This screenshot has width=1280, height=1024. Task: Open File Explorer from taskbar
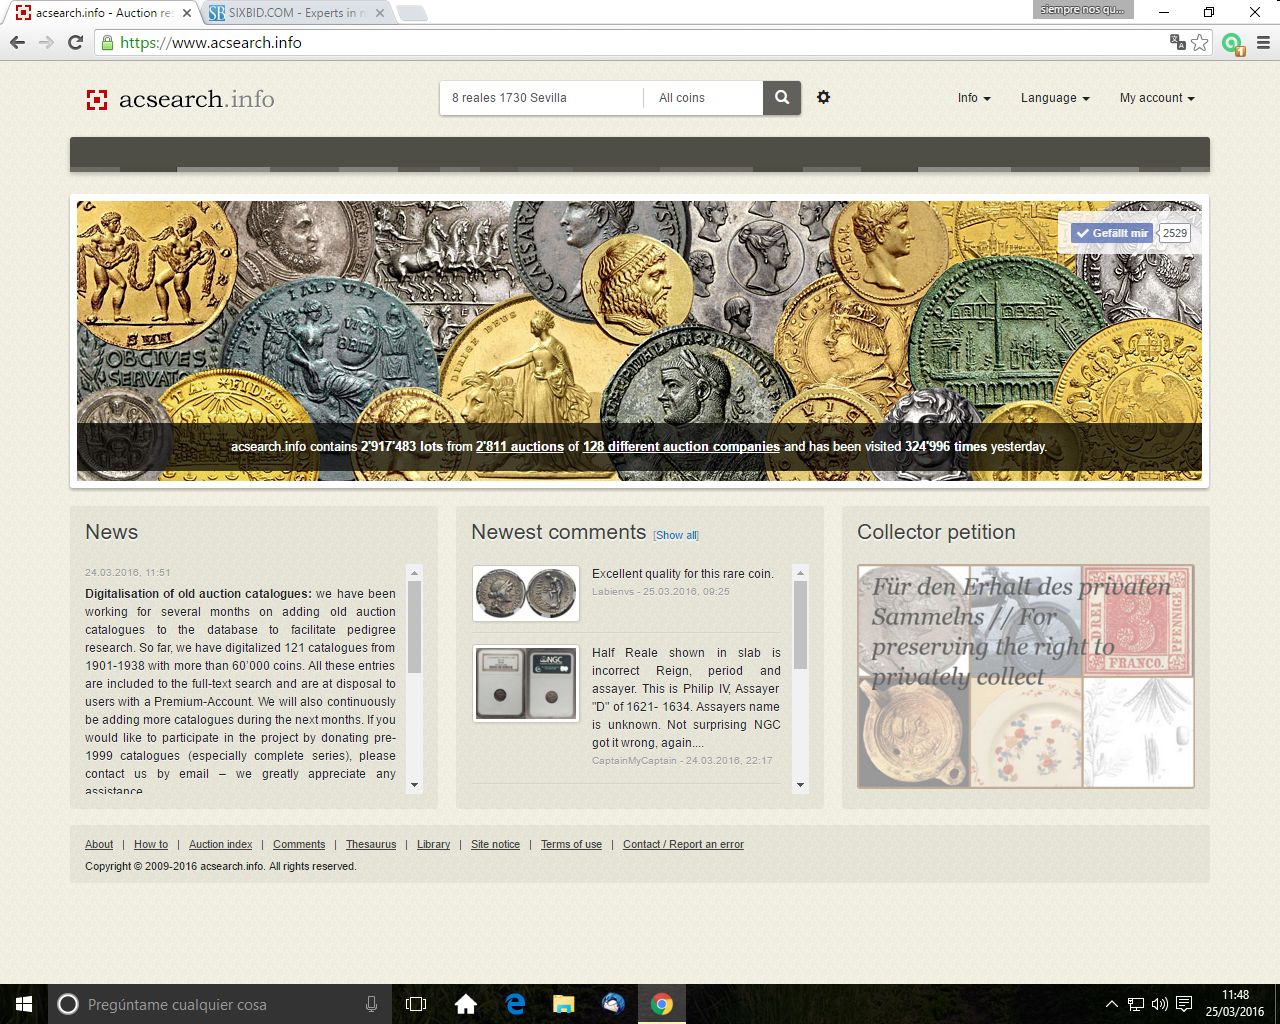(x=564, y=1004)
